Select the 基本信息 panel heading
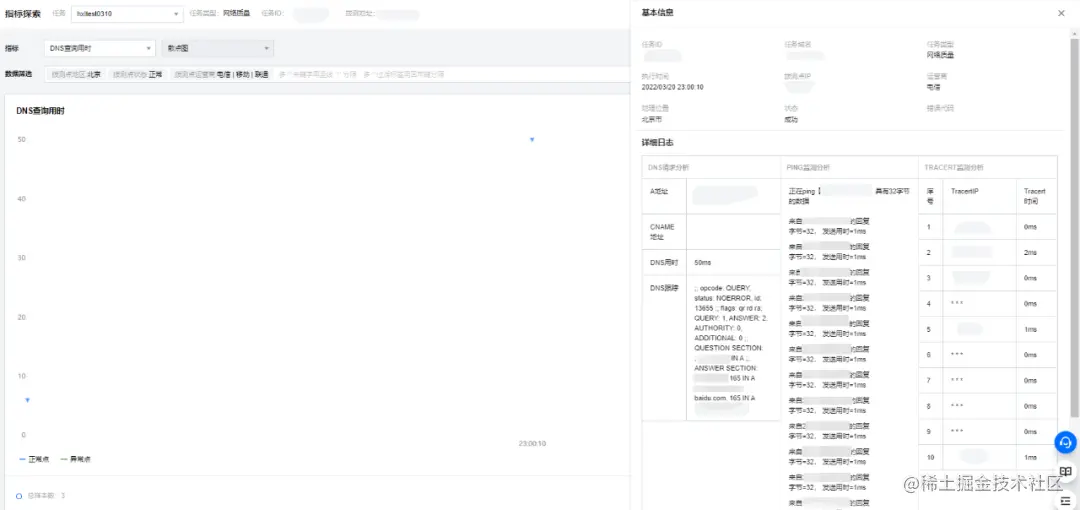1080x510 pixels. pyautogui.click(x=657, y=12)
